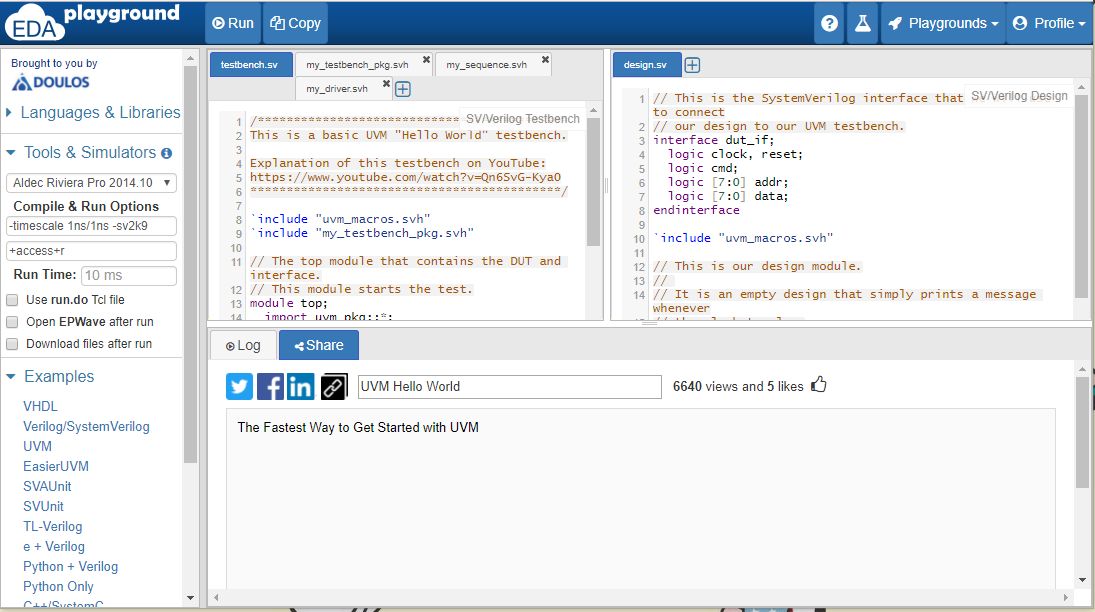Click the lab flask icon in the toolbar

[862, 22]
